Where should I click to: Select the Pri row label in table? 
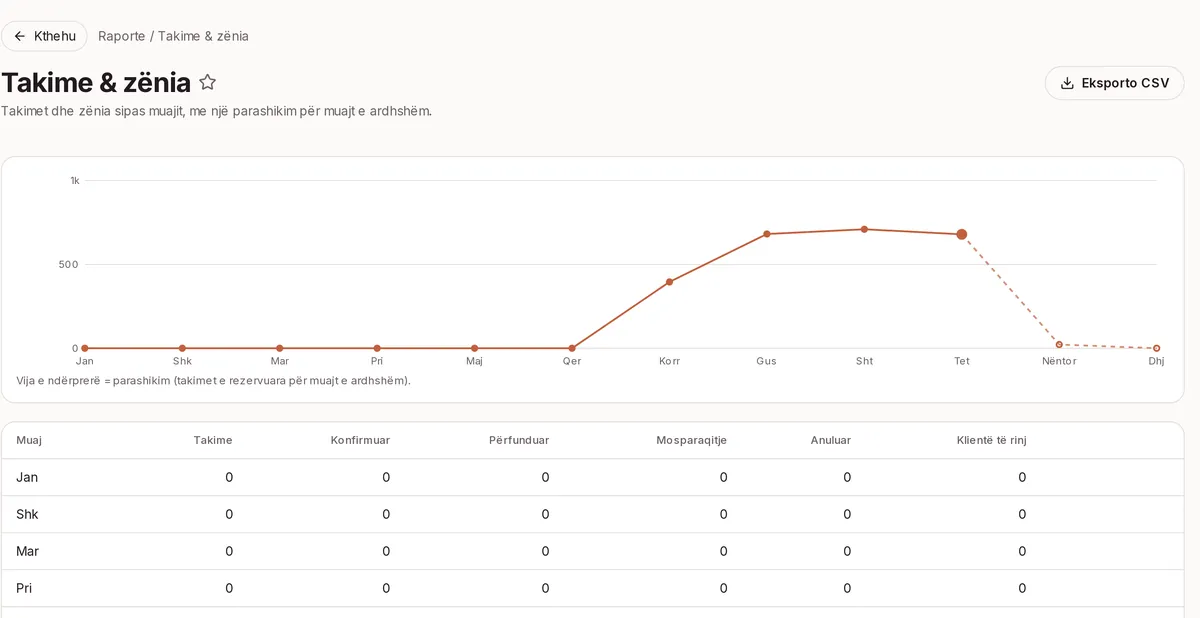pyautogui.click(x=24, y=588)
